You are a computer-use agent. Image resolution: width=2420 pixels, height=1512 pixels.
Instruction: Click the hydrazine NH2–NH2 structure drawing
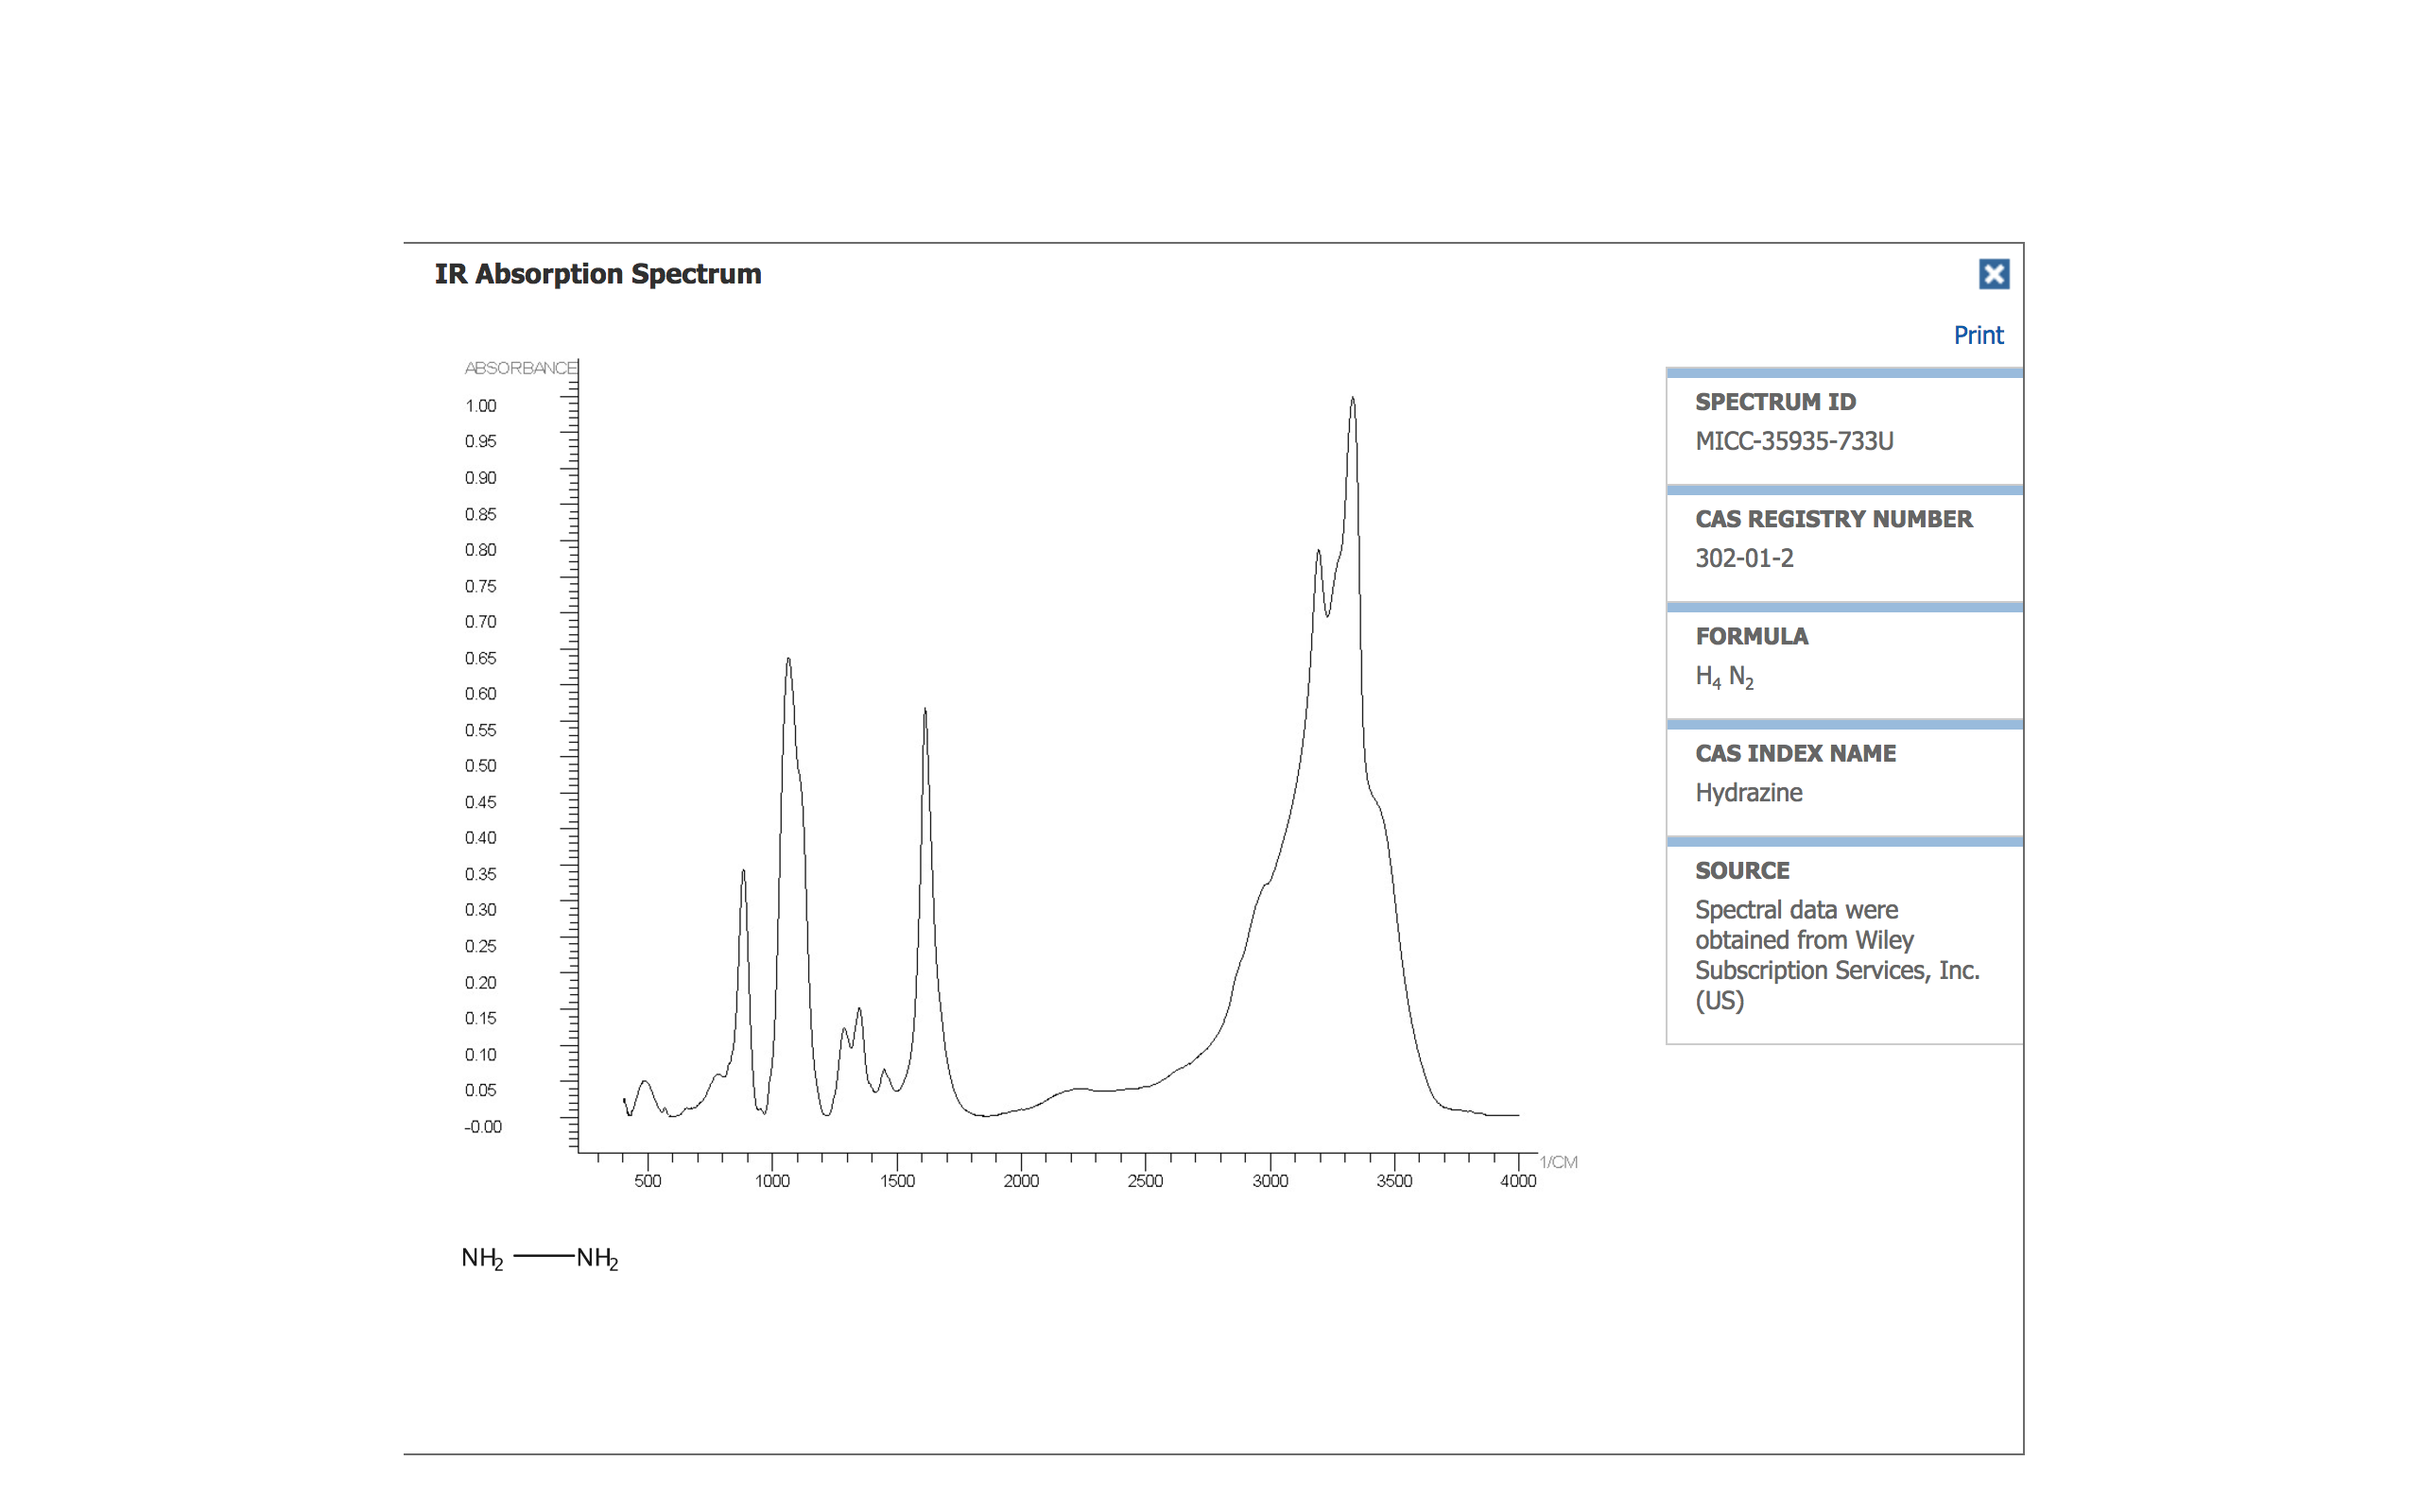tap(540, 1257)
